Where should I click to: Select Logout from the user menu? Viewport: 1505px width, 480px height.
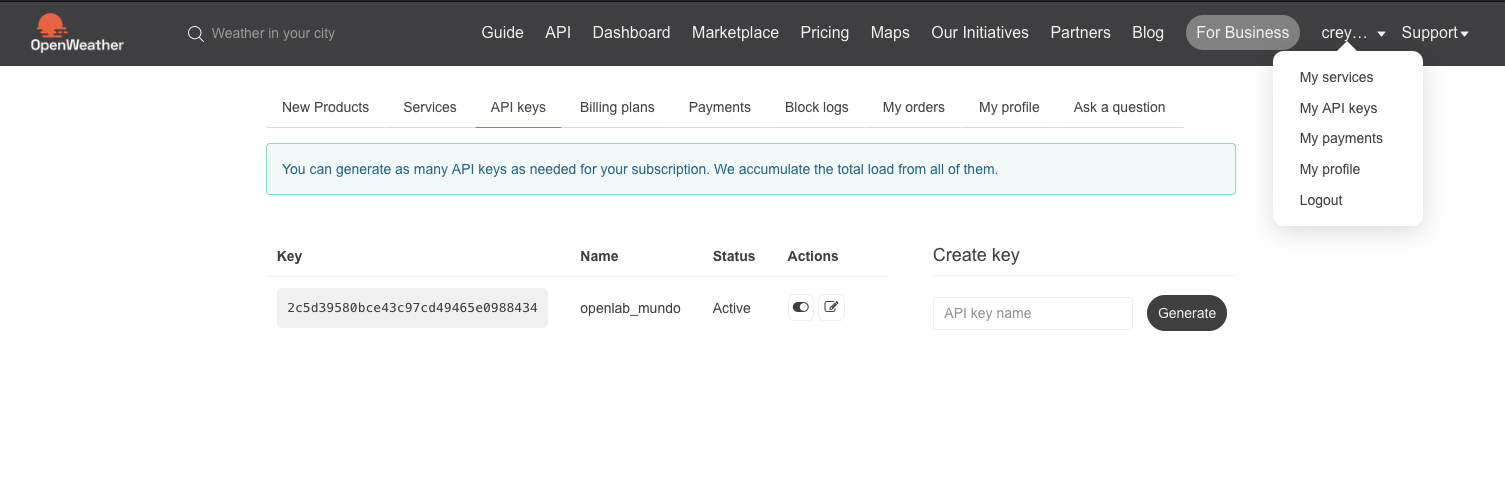point(1320,200)
